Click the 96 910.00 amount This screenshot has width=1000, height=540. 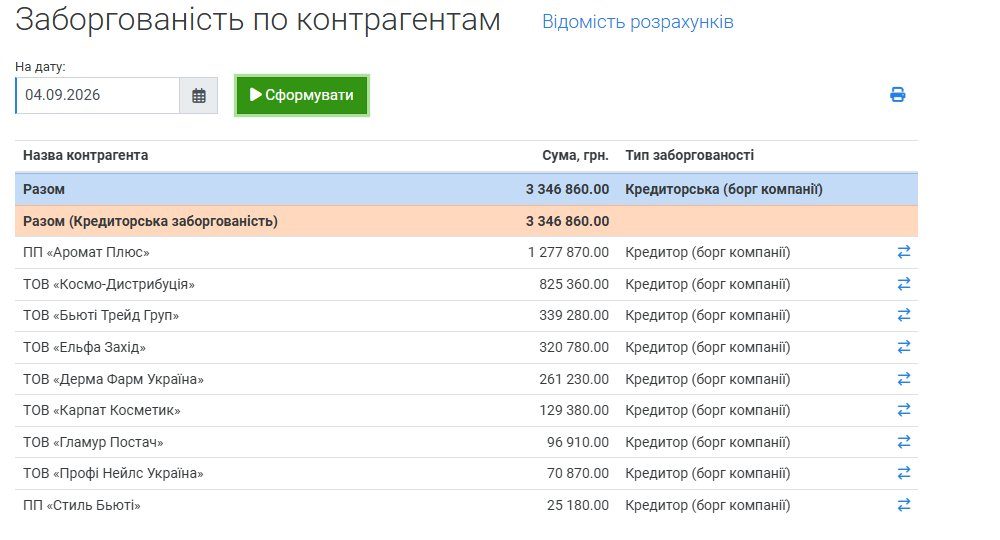pyautogui.click(x=578, y=442)
